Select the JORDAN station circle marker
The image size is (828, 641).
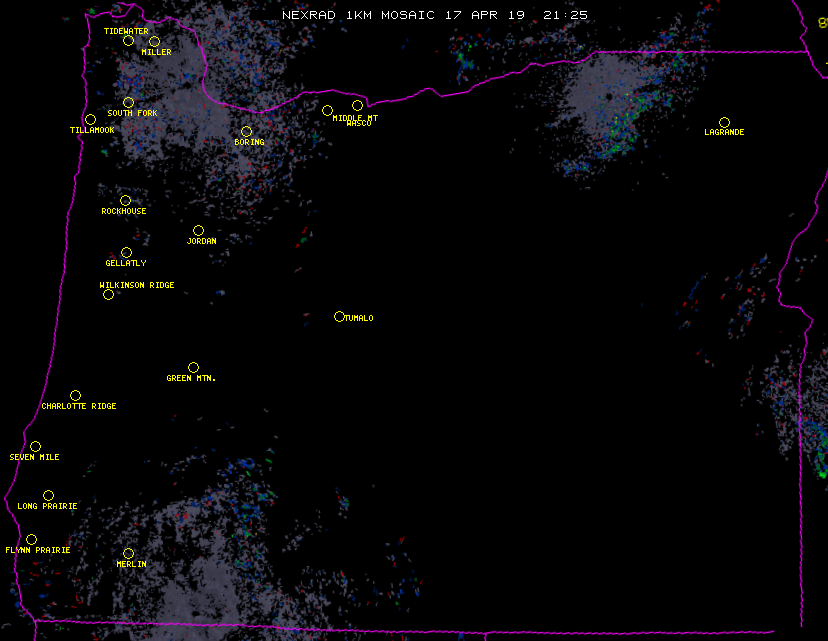click(198, 231)
